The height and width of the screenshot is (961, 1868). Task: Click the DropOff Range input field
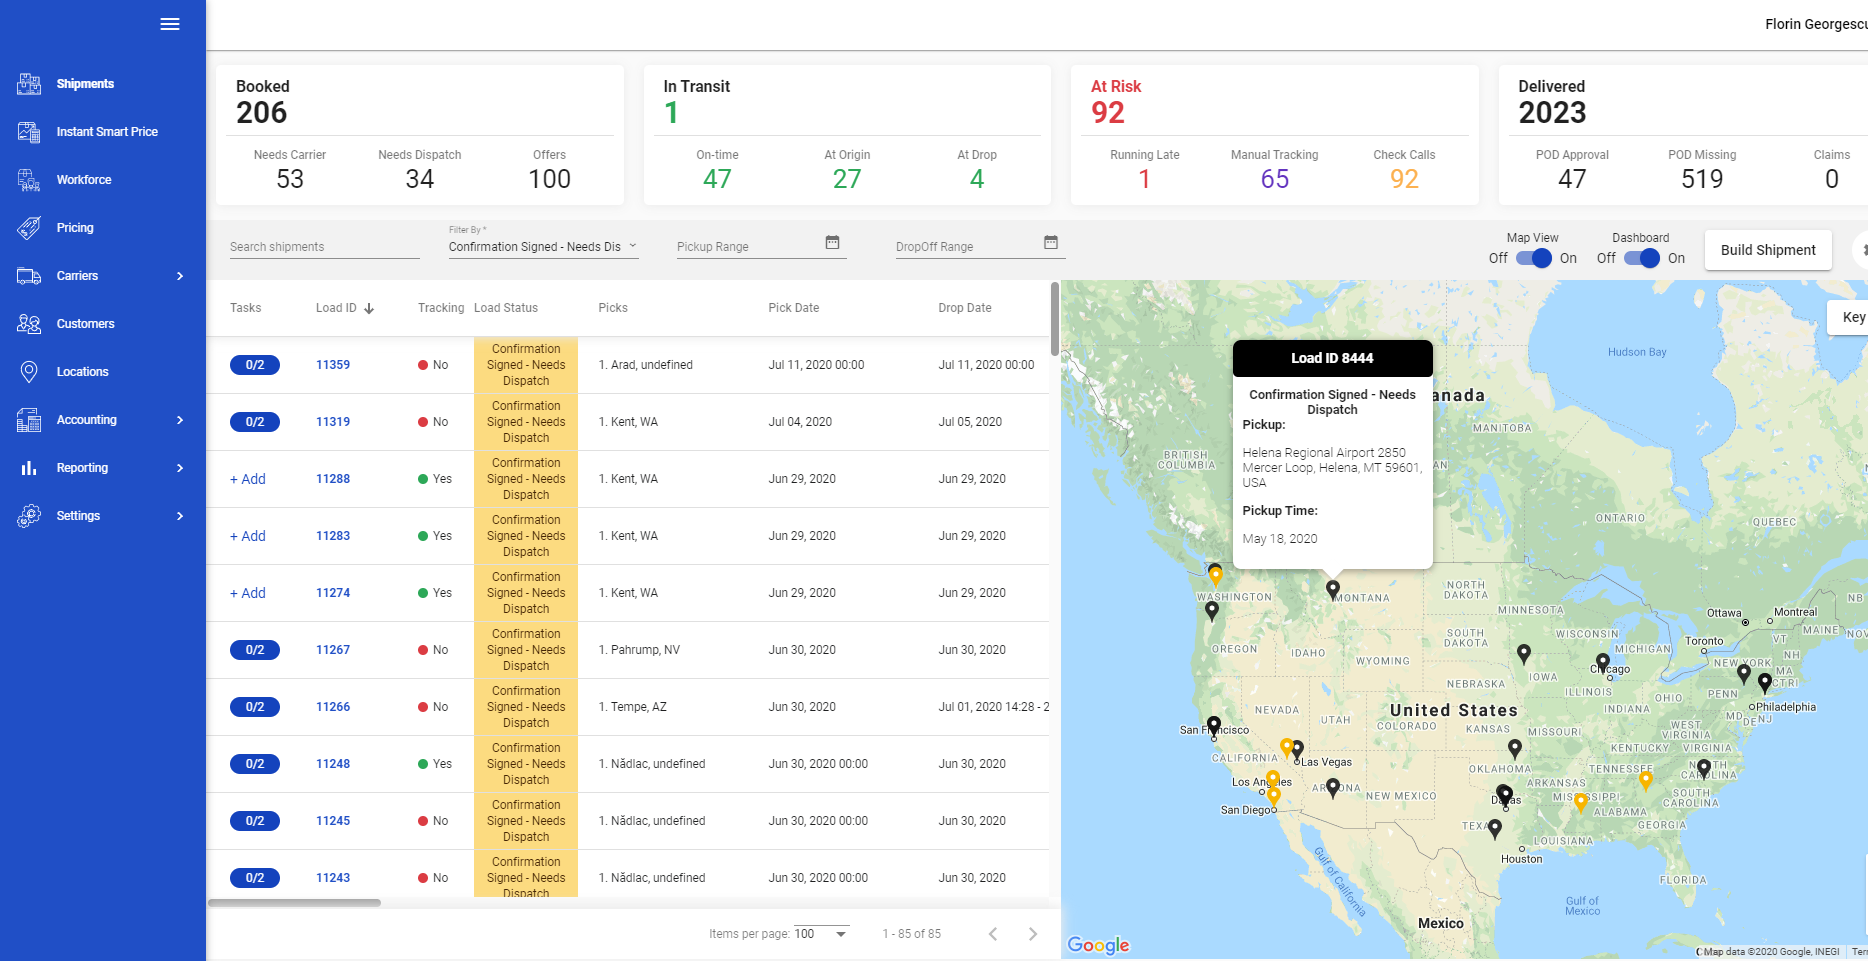967,247
